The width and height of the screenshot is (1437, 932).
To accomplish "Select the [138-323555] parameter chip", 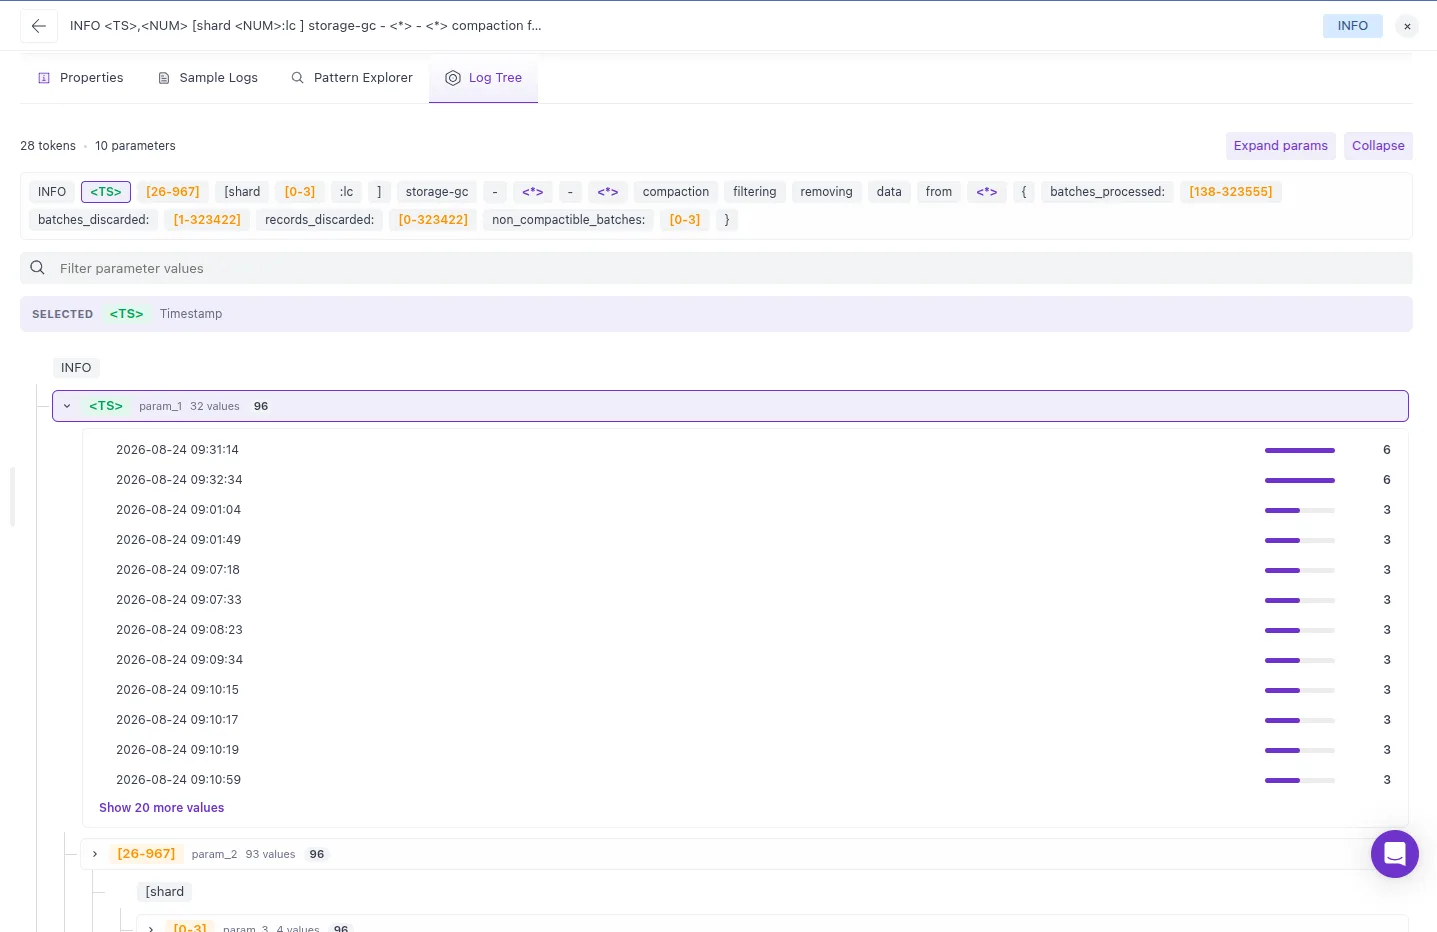I will tap(1231, 192).
